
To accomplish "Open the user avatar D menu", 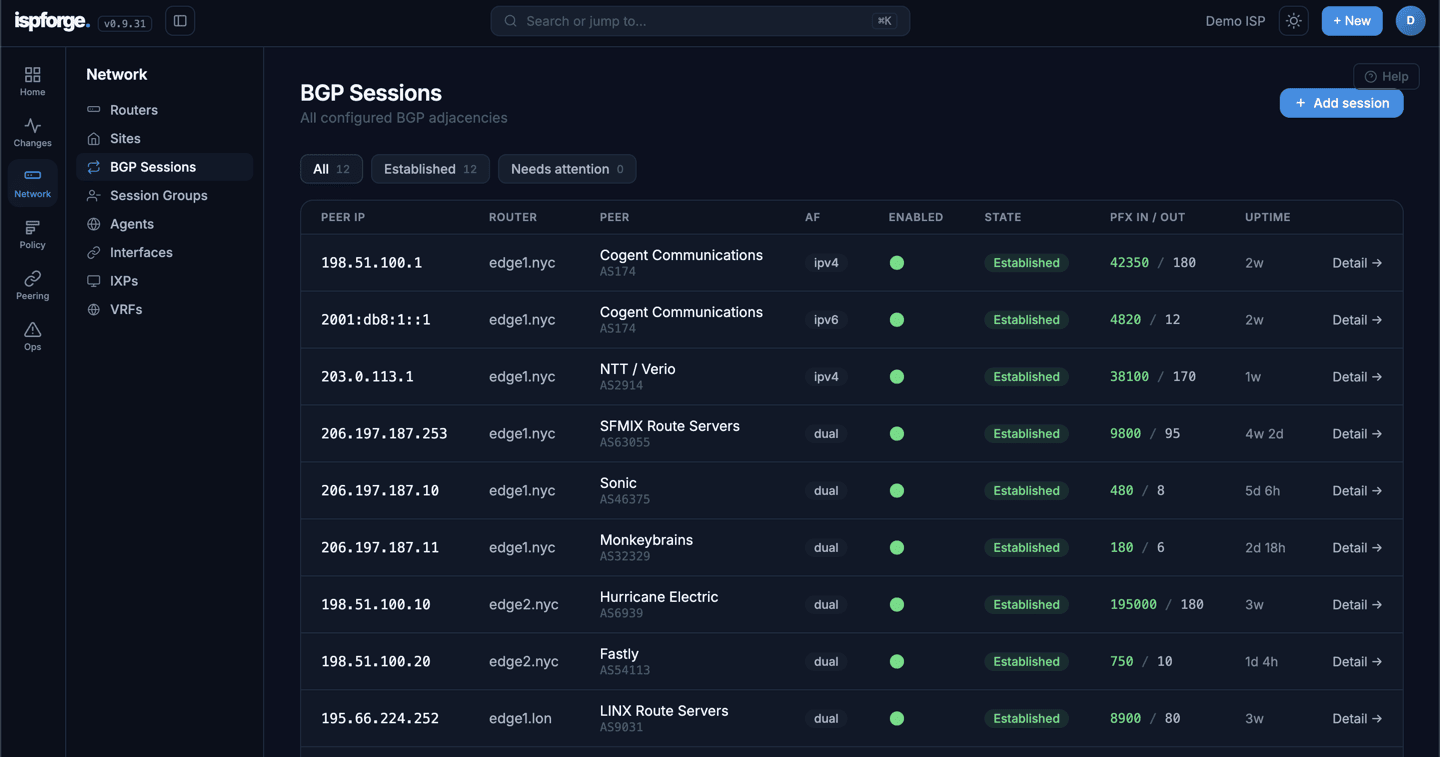I will (x=1410, y=21).
